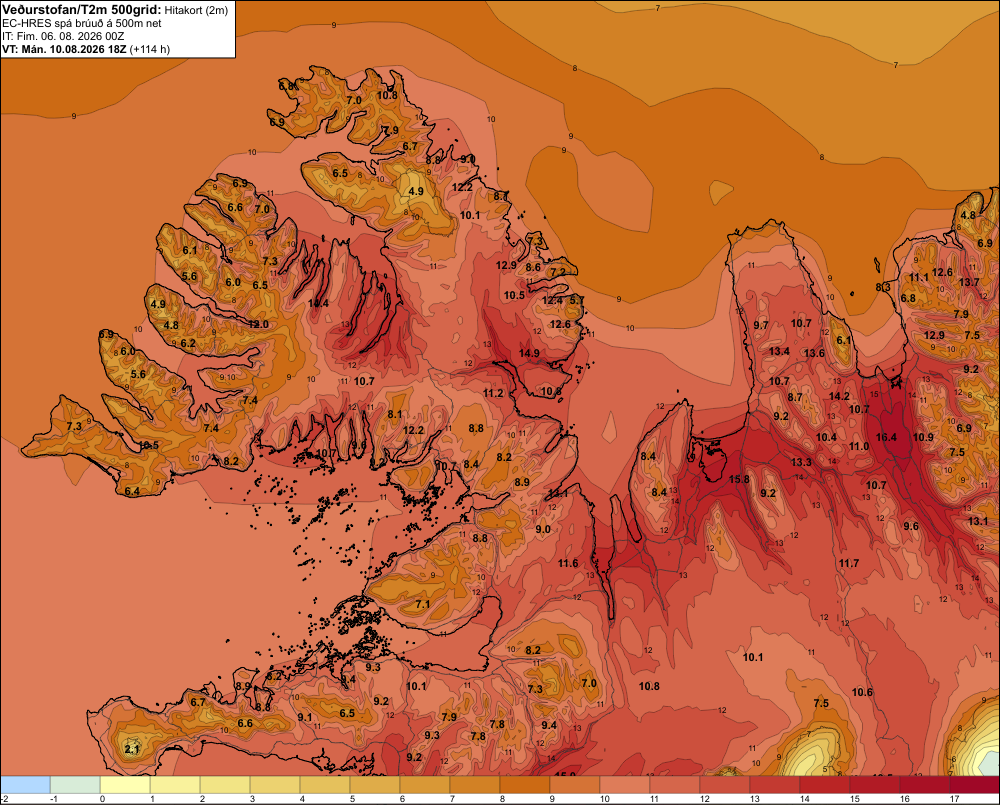The image size is (1000, 805).
Task: Click the legend tick label 17
Action: (955, 799)
